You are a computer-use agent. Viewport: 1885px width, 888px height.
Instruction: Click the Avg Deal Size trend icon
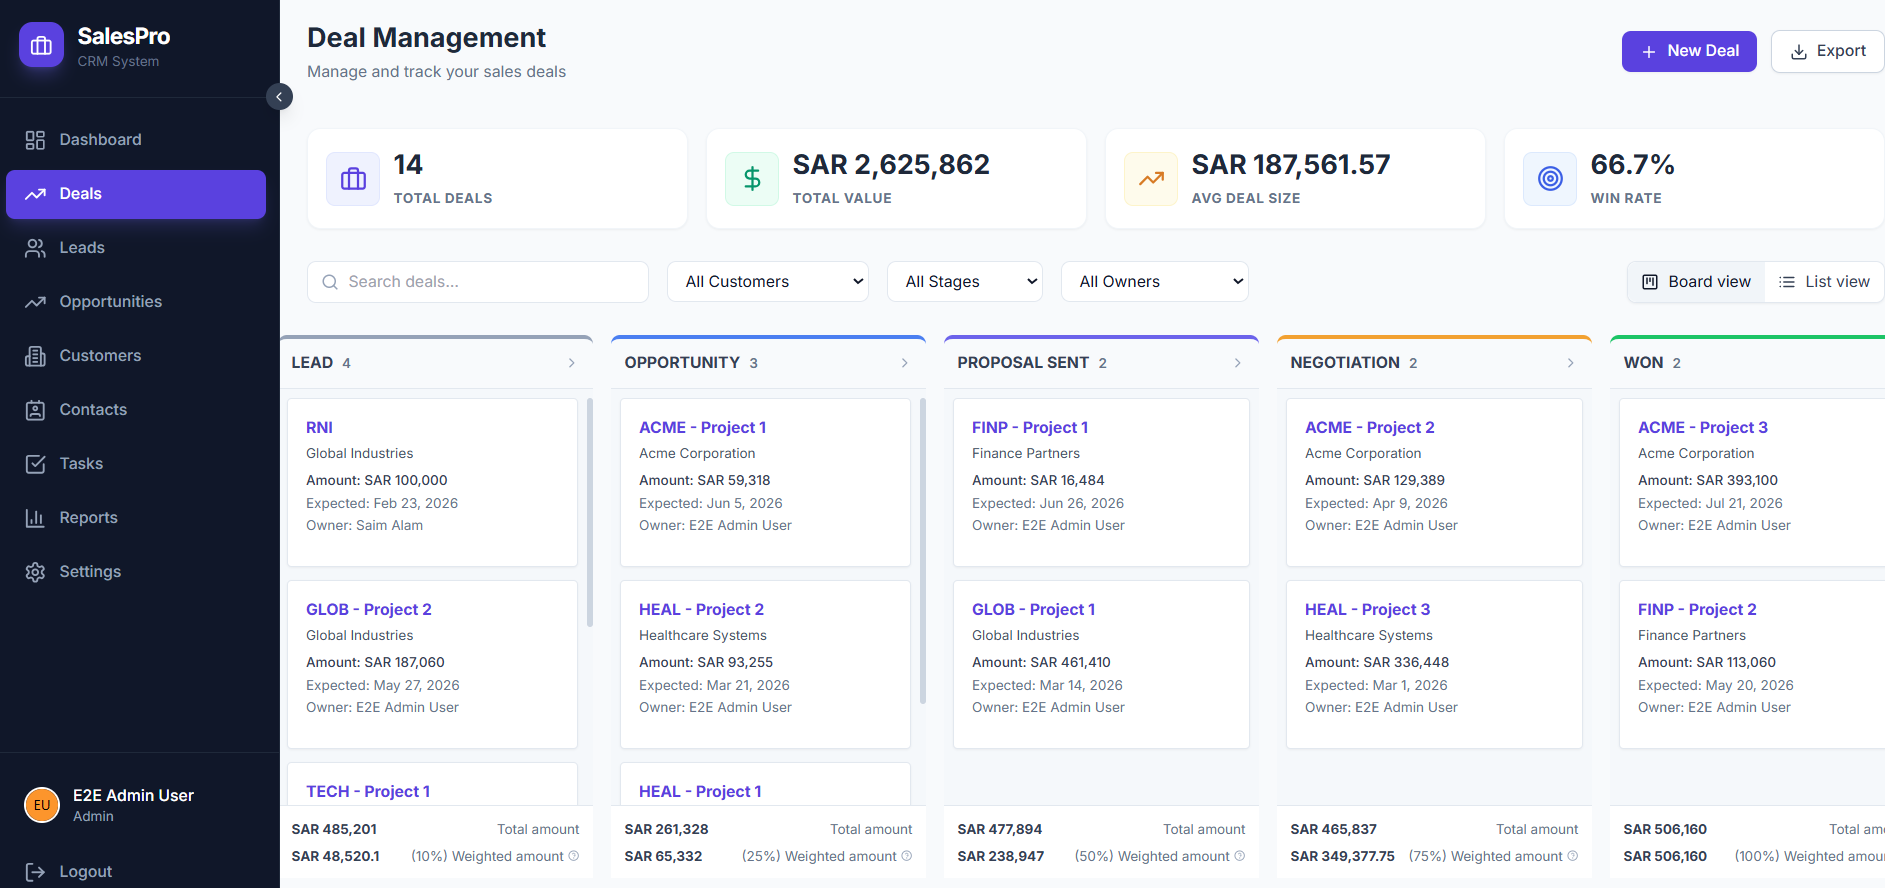coord(1151,179)
